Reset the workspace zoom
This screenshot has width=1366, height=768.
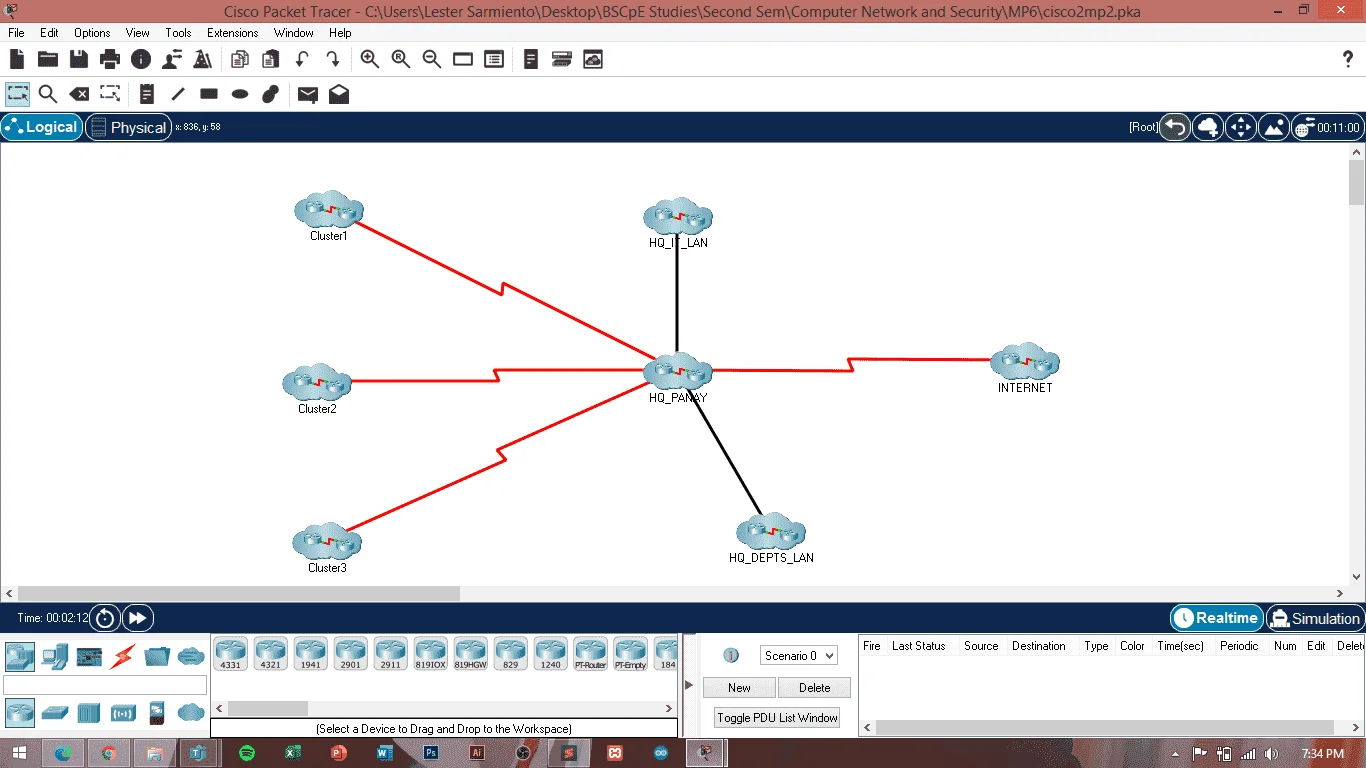401,60
